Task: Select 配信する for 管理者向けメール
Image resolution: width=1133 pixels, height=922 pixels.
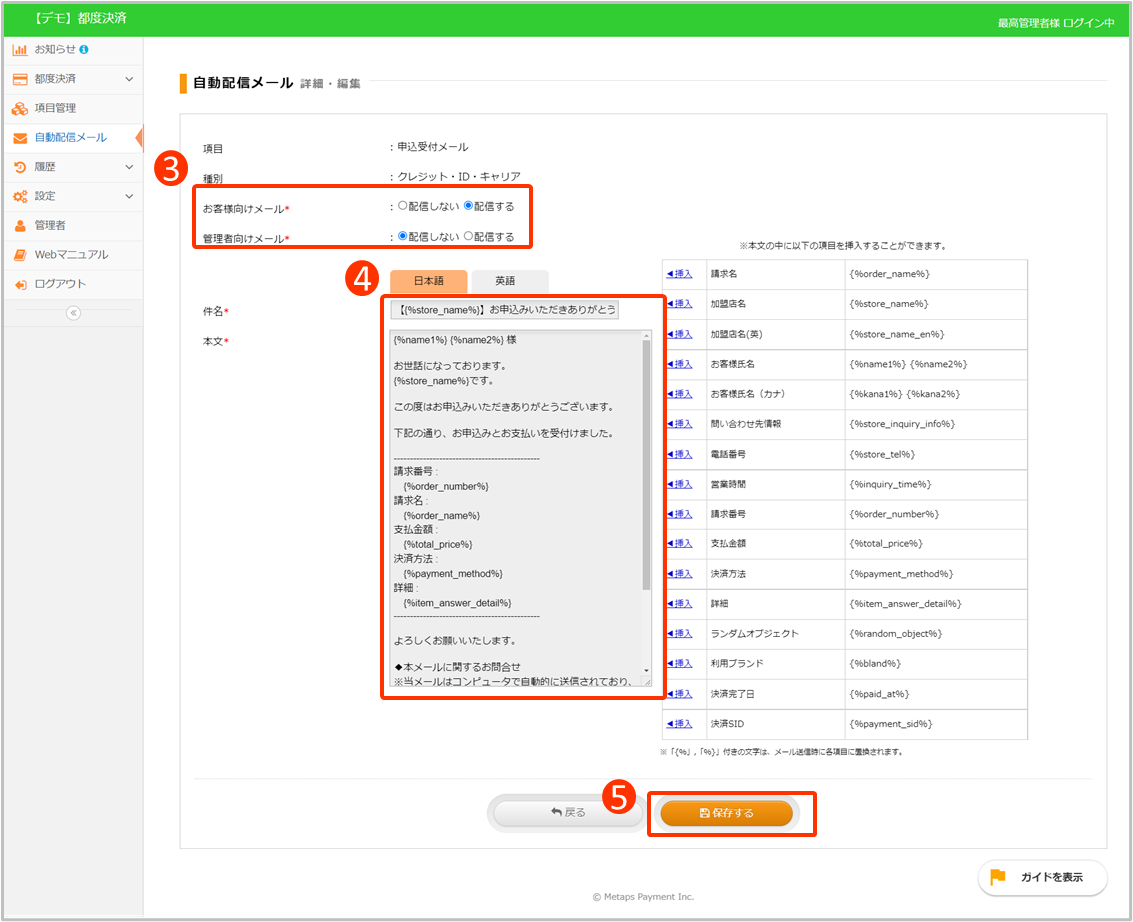Action: [469, 237]
